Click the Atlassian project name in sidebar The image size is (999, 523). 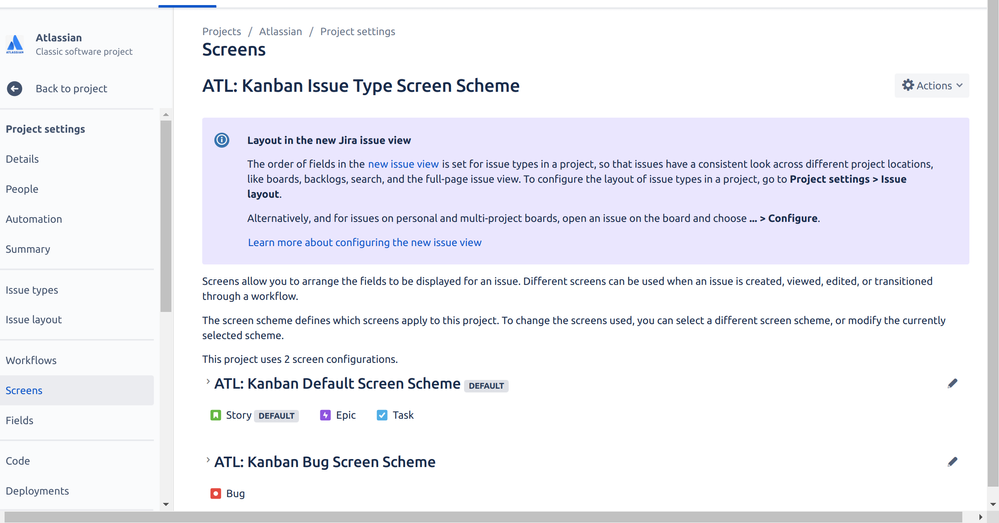[59, 38]
